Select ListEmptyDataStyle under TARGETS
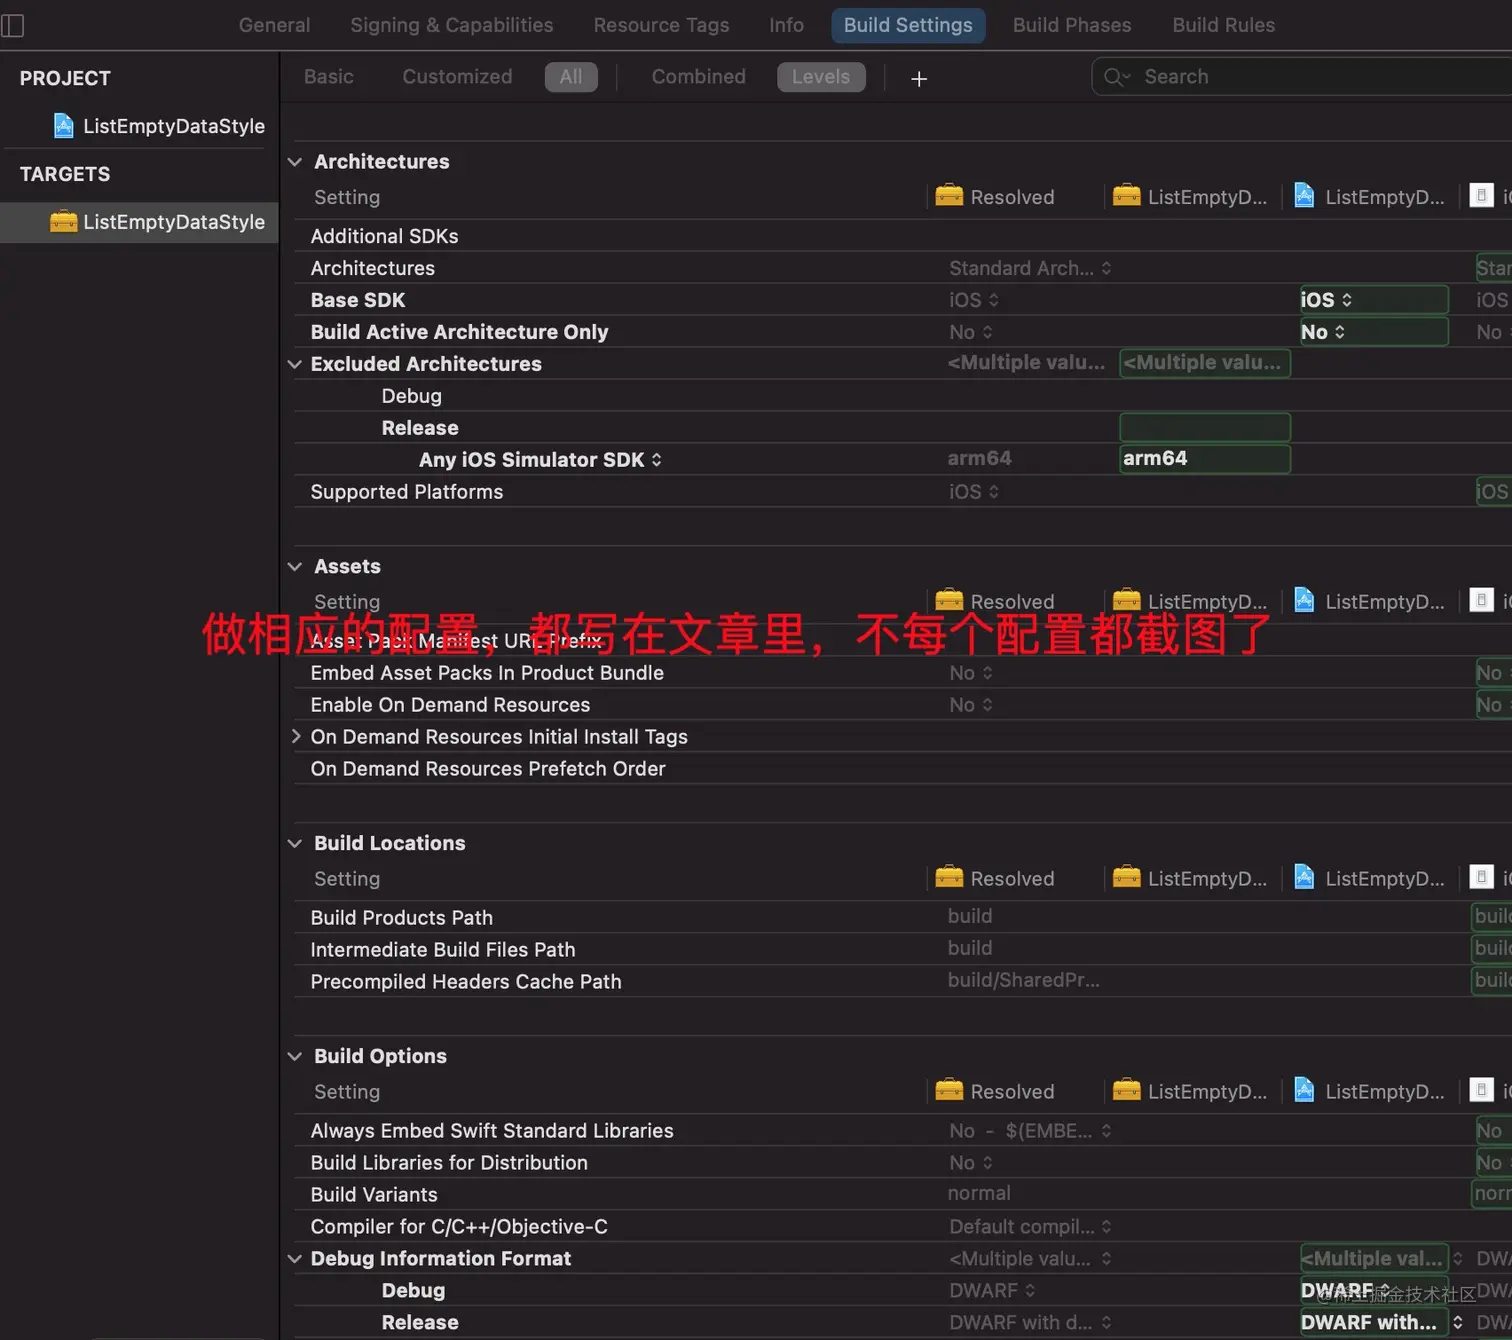This screenshot has height=1340, width=1512. [x=140, y=222]
